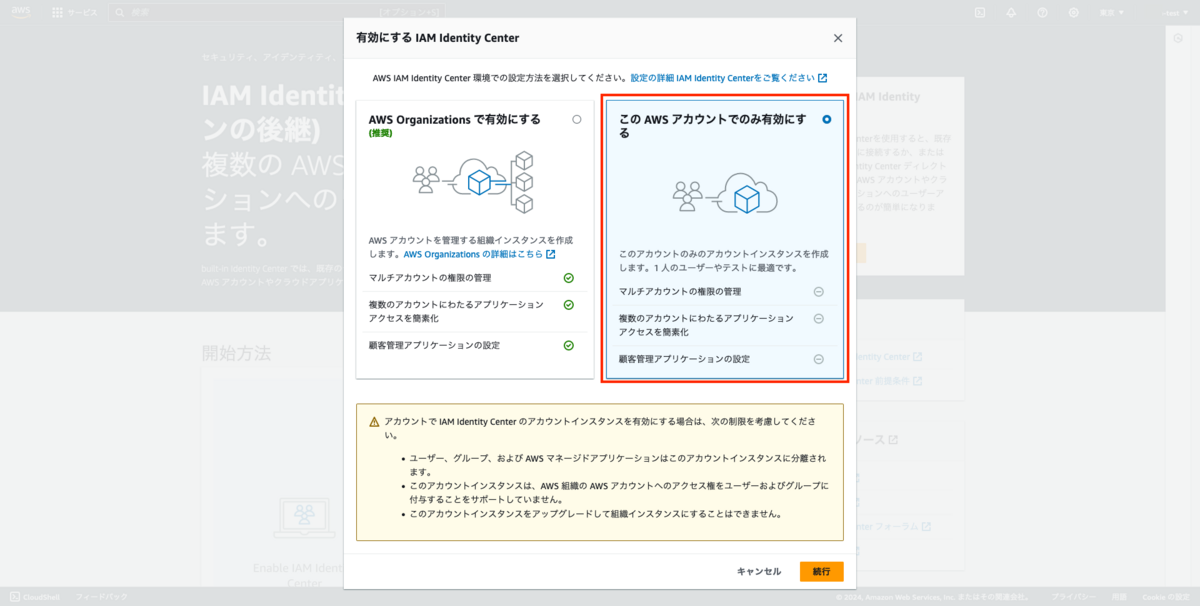The width and height of the screenshot is (1200, 606).
Task: Click the 開始方法 heading in background page
Action: tap(236, 353)
